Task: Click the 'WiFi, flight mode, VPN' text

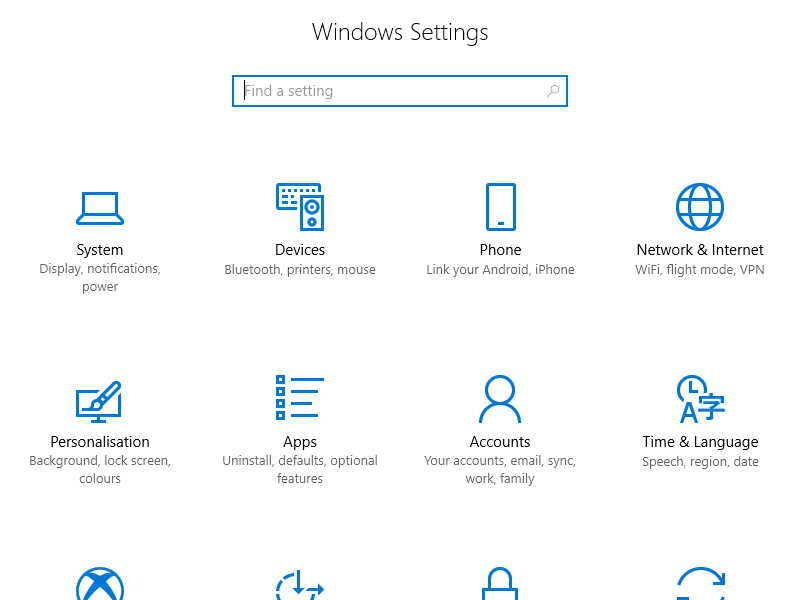Action: (700, 270)
